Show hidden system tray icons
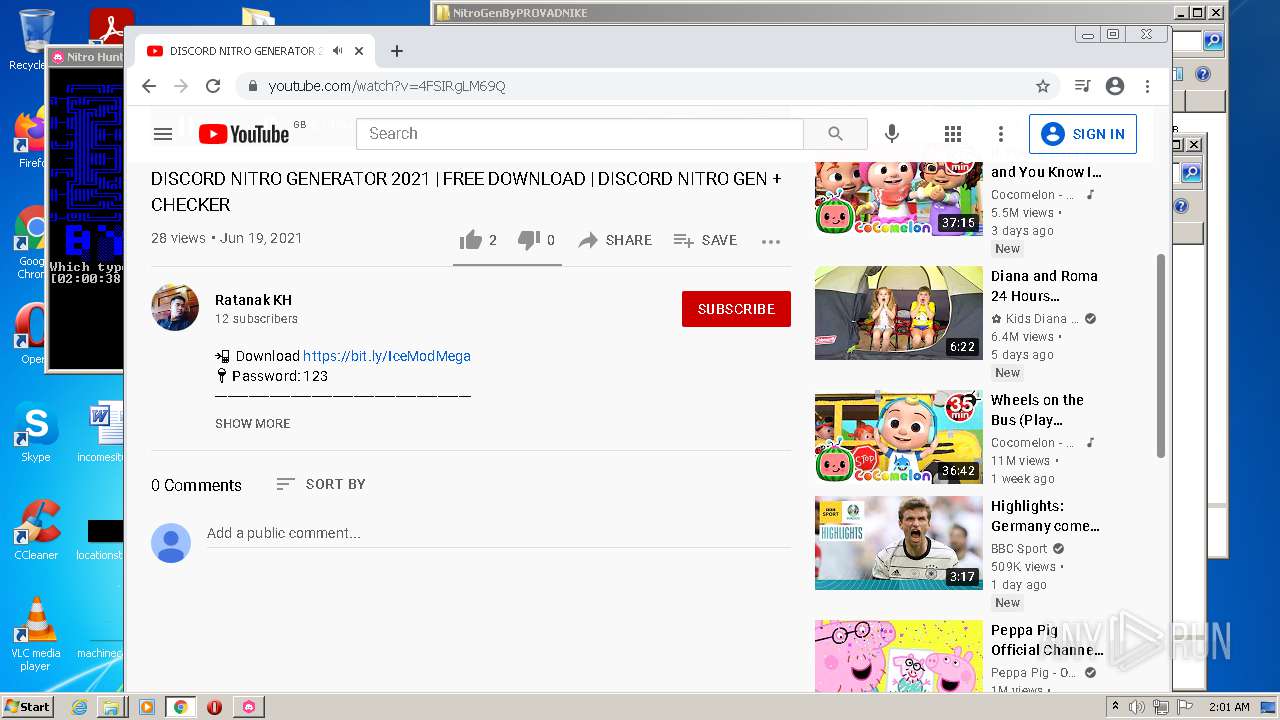The height and width of the screenshot is (720, 1280). click(x=1115, y=707)
